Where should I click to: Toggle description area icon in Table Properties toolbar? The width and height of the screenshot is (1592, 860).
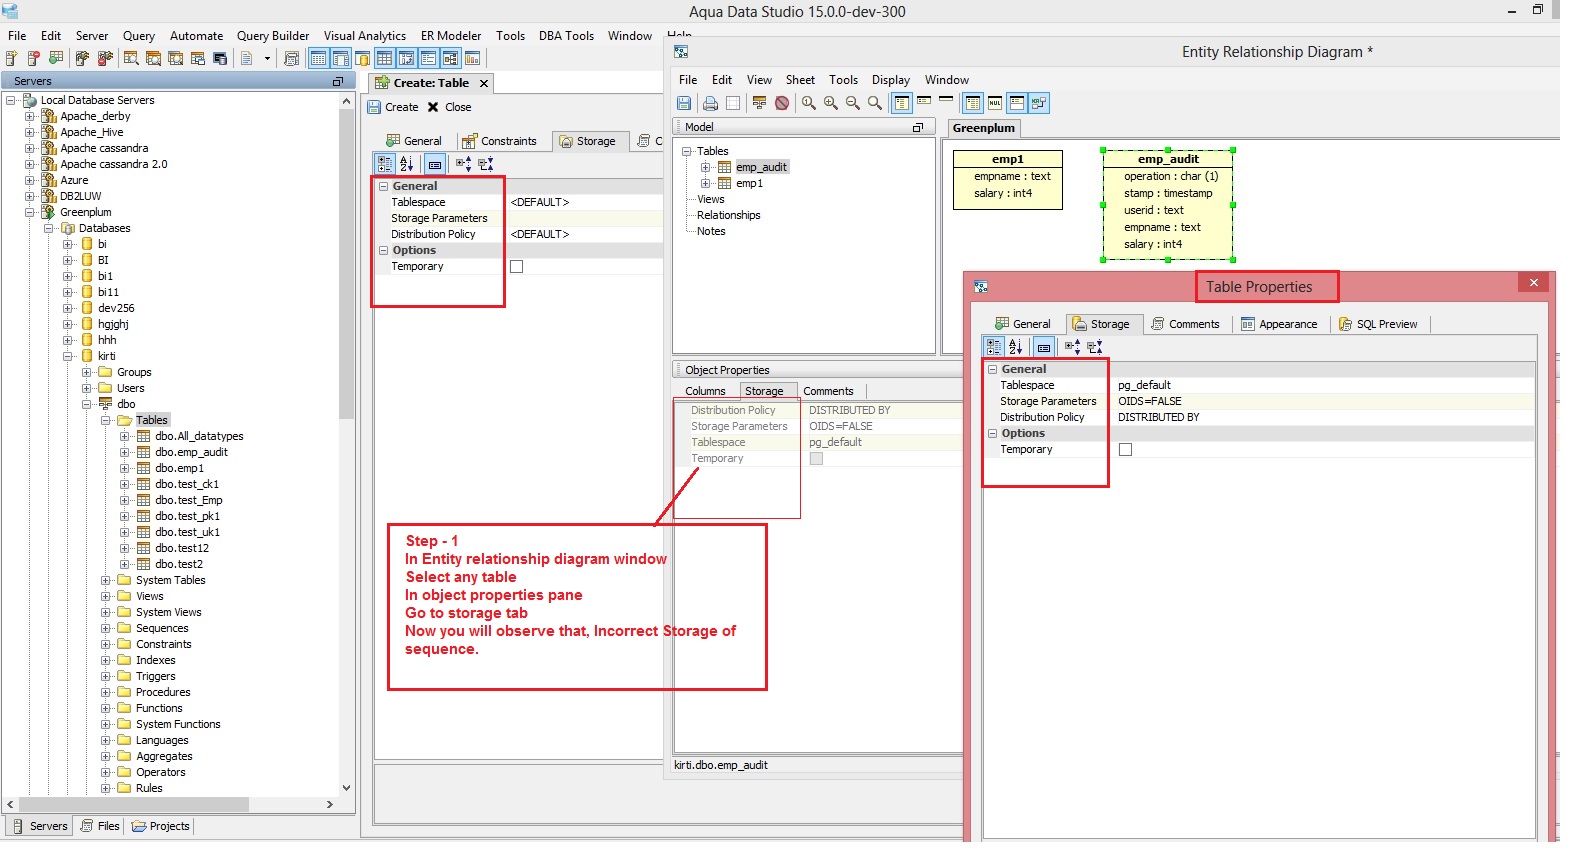1044,347
